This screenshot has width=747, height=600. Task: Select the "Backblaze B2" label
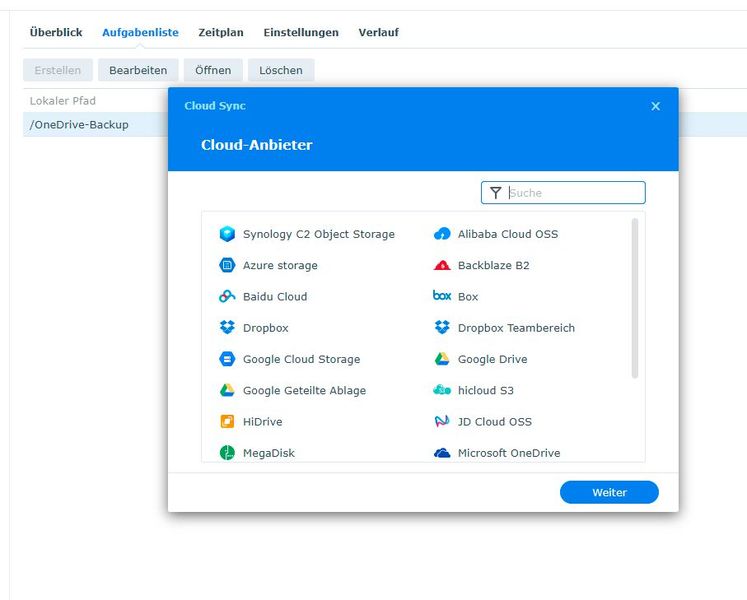click(x=494, y=265)
